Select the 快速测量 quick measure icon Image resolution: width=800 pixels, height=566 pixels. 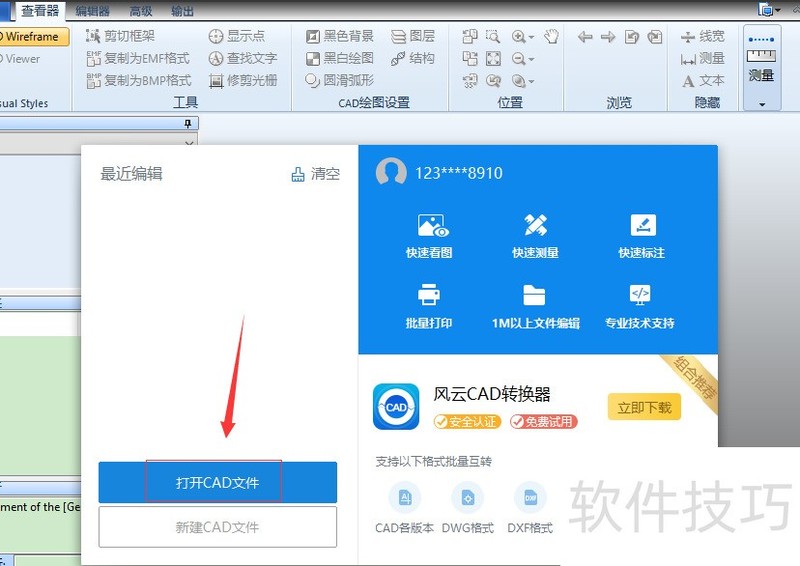tap(535, 226)
